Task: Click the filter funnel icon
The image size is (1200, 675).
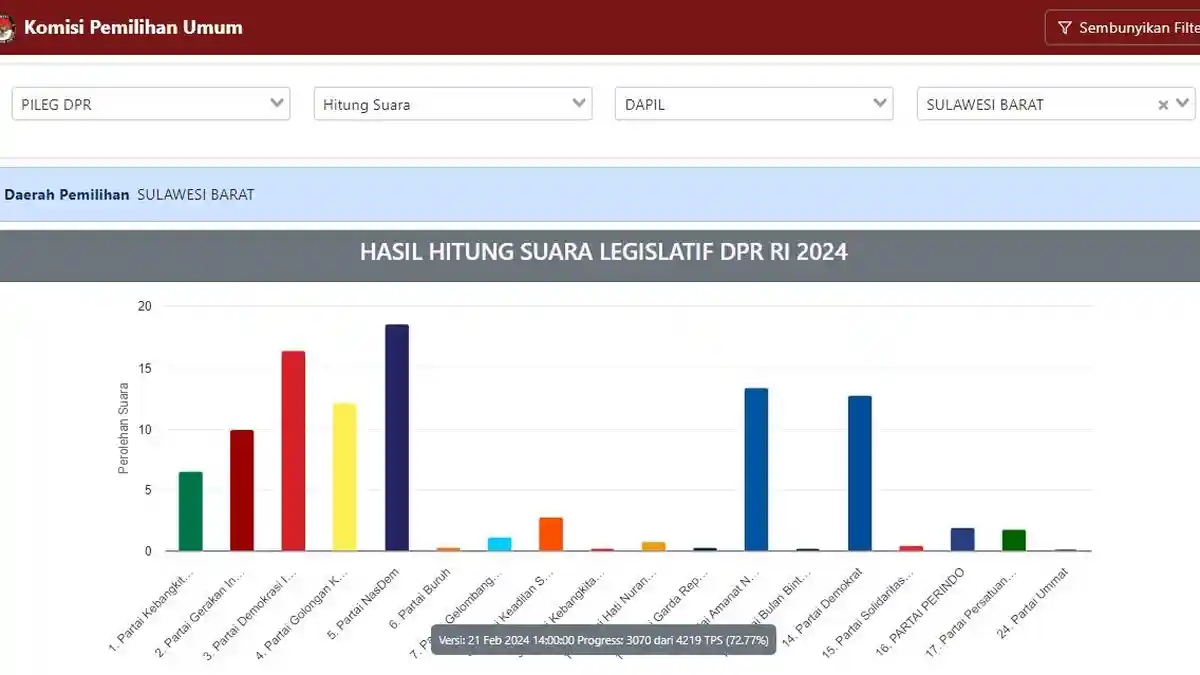Action: 1065,28
